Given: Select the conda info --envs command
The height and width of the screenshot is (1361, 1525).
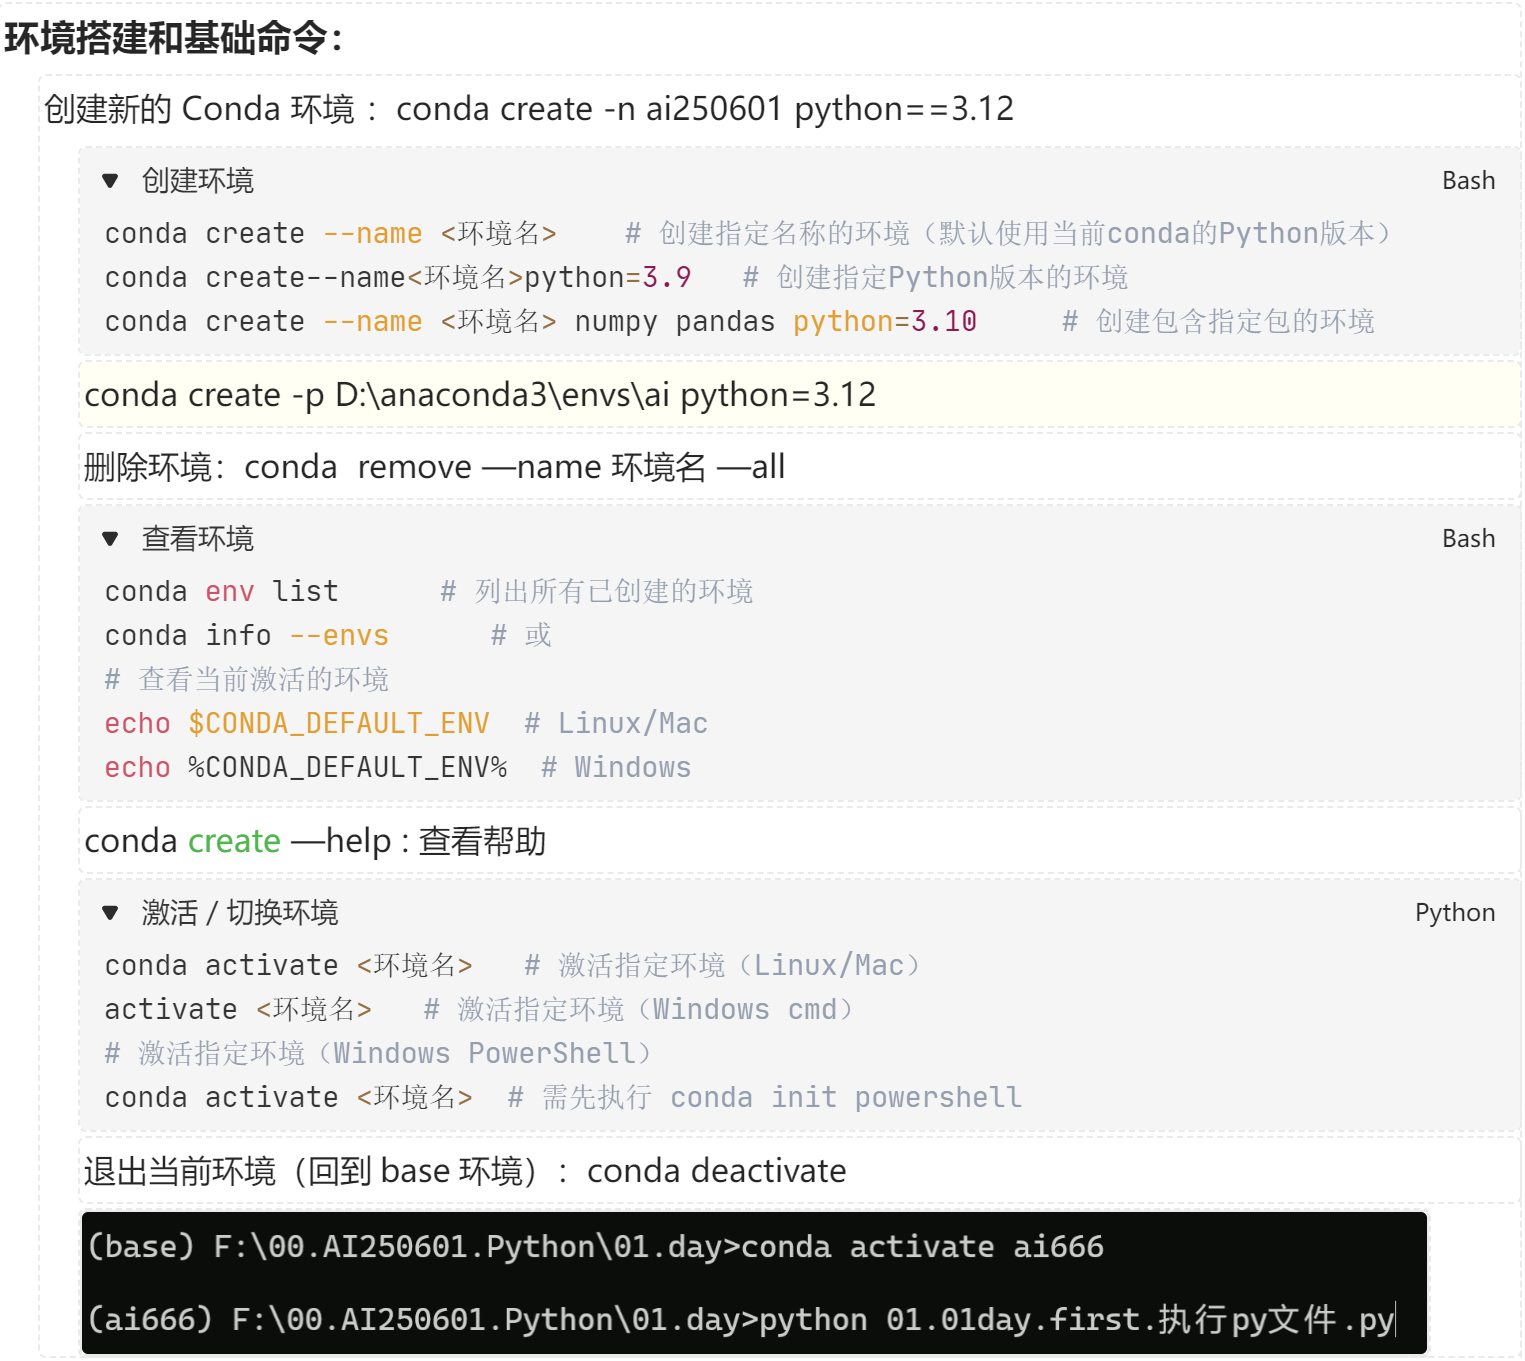Looking at the screenshot, I should point(245,635).
